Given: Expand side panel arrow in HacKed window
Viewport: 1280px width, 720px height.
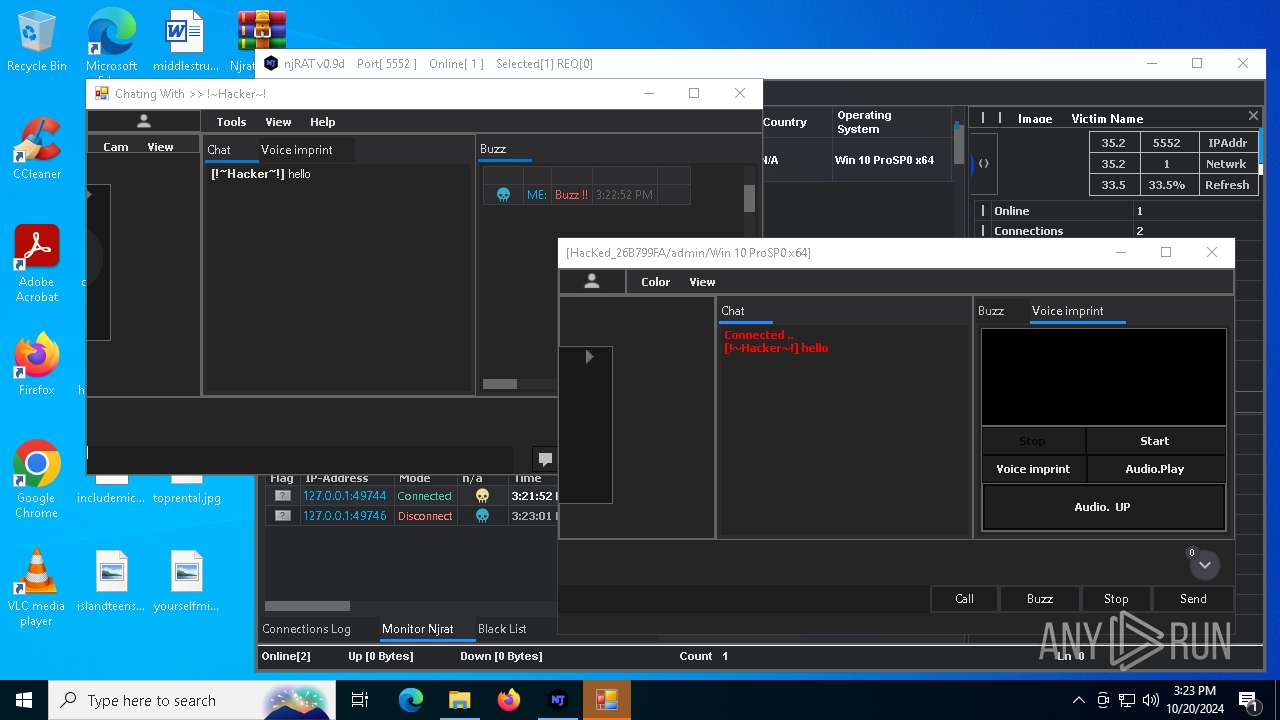Looking at the screenshot, I should tap(589, 356).
